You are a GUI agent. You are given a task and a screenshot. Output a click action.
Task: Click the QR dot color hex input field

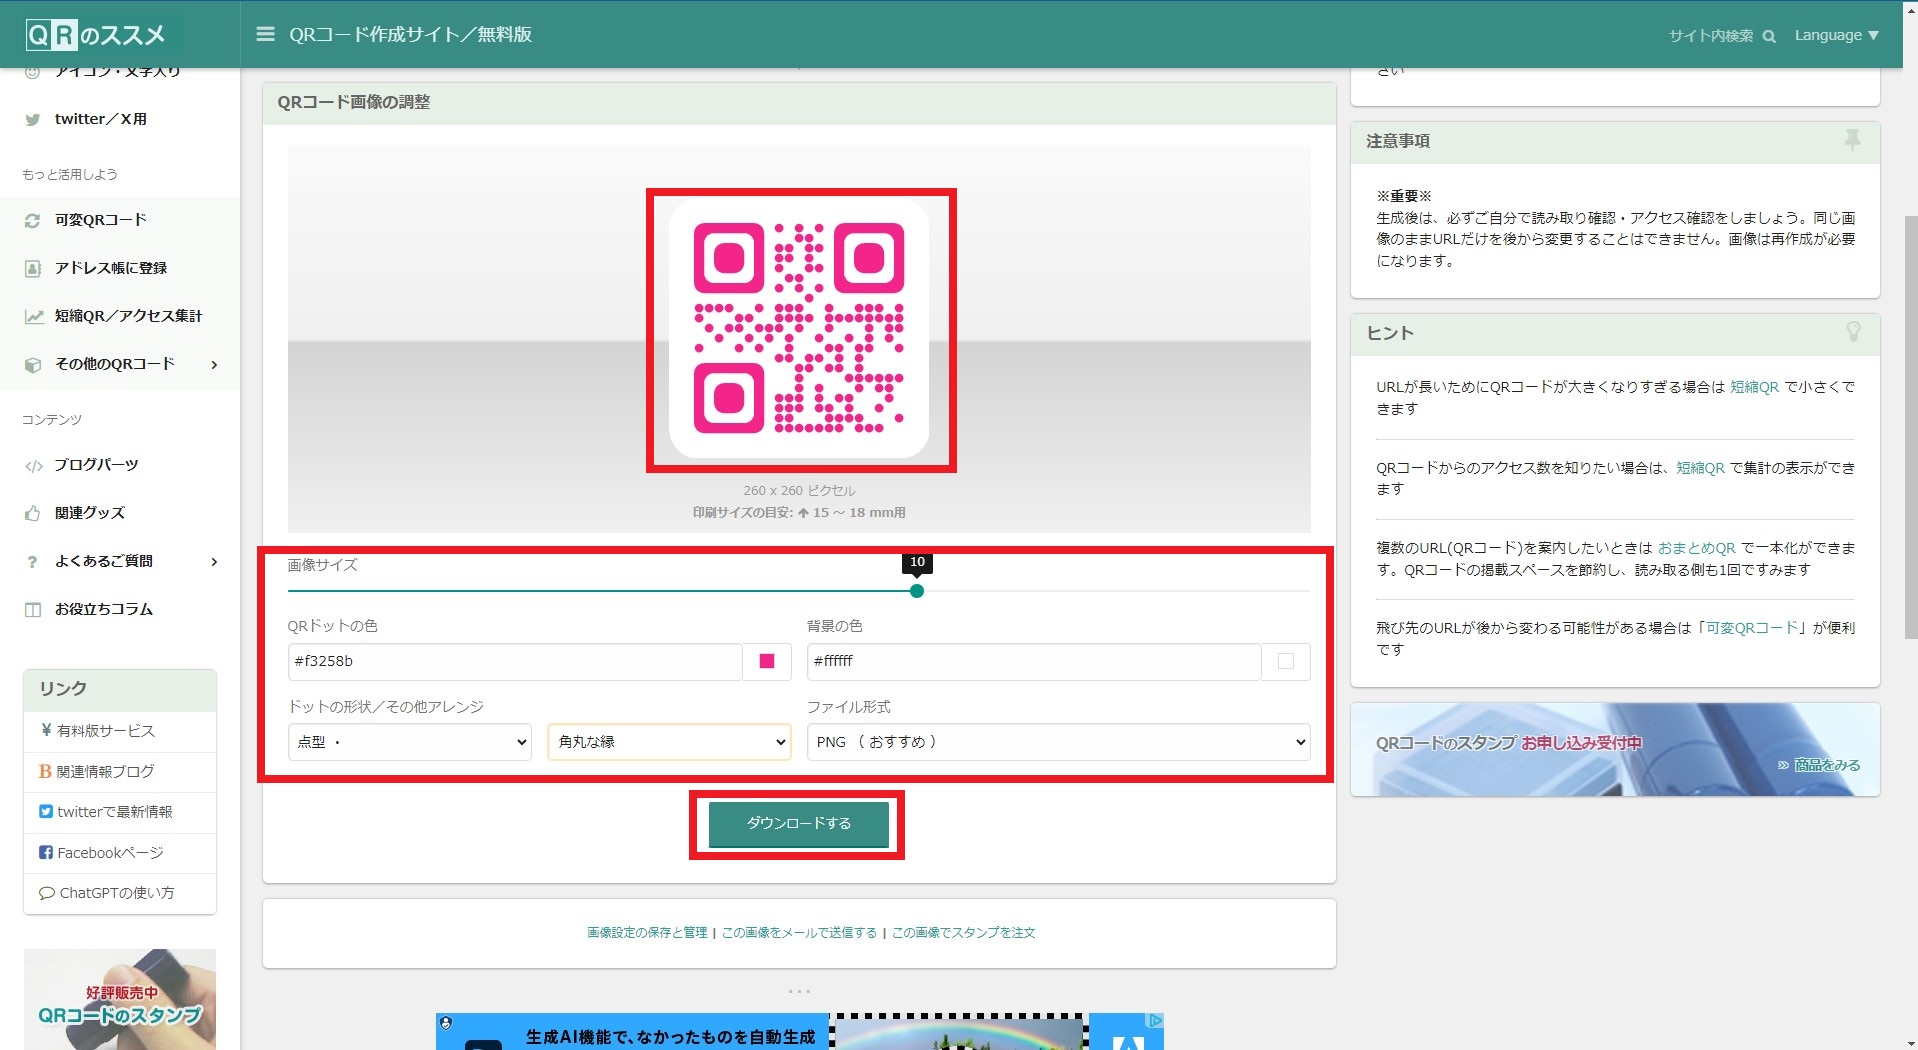click(514, 661)
